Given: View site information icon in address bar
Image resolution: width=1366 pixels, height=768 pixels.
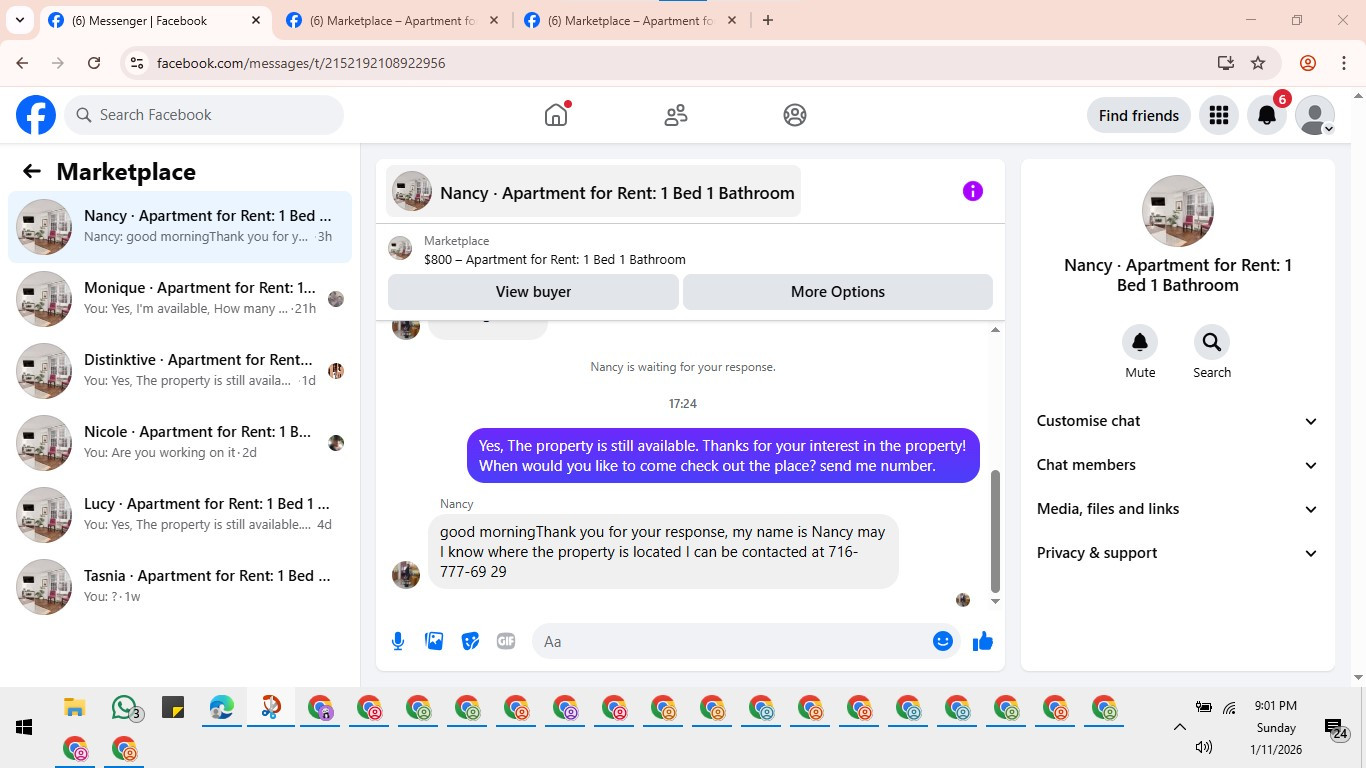Looking at the screenshot, I should [x=137, y=63].
